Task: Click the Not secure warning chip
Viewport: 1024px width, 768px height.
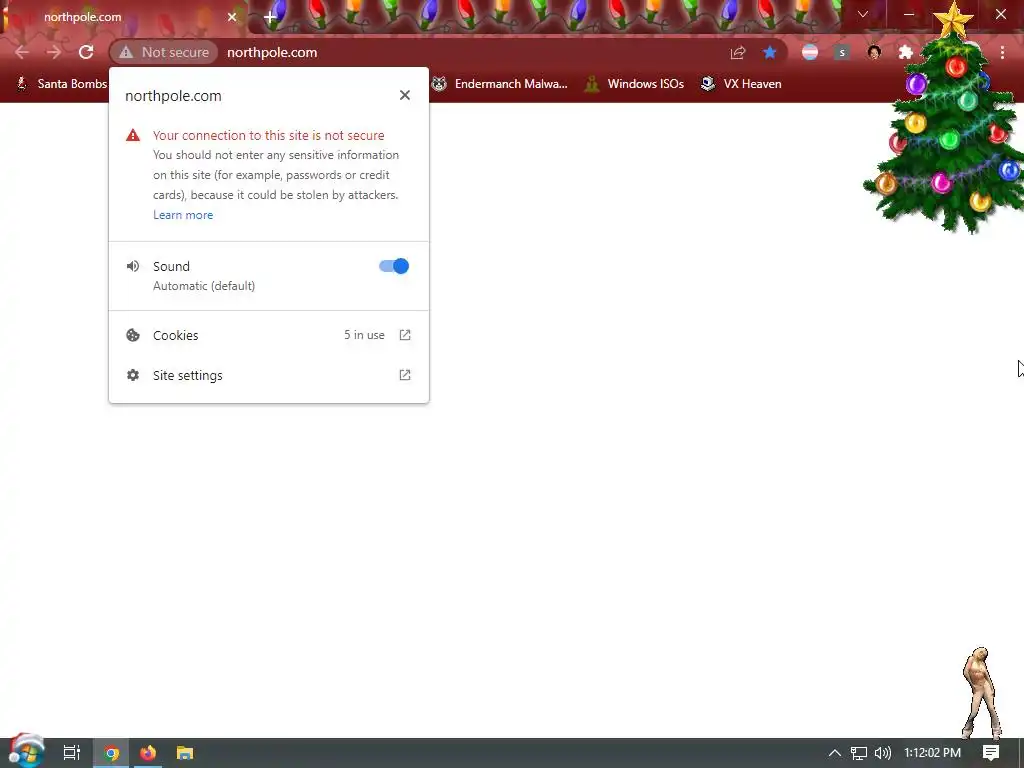Action: click(x=164, y=52)
